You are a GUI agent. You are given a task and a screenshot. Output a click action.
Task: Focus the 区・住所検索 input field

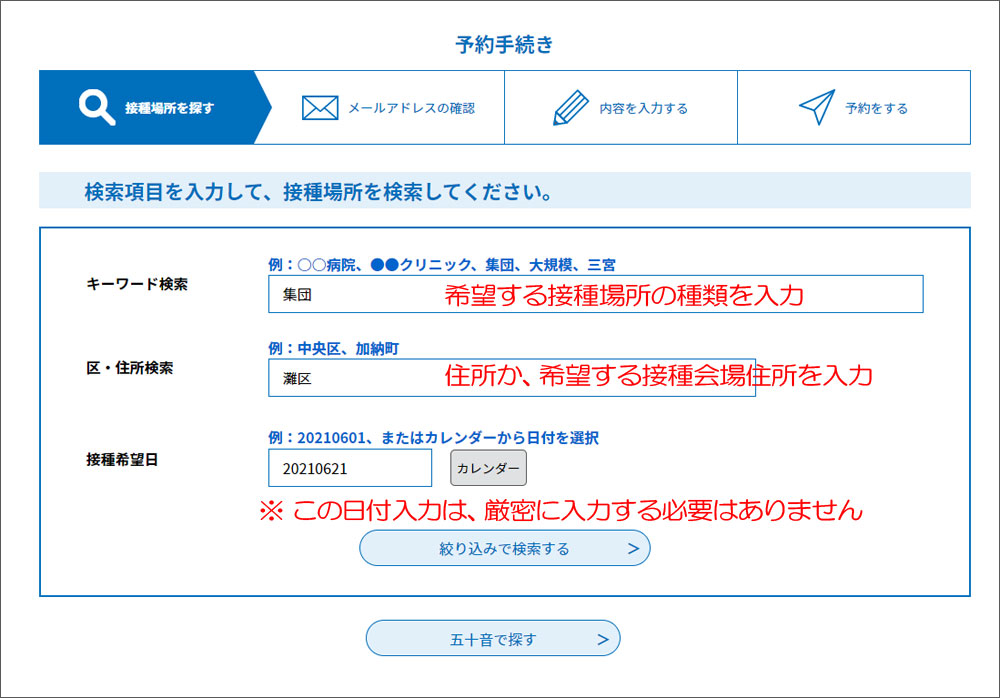[x=512, y=378]
